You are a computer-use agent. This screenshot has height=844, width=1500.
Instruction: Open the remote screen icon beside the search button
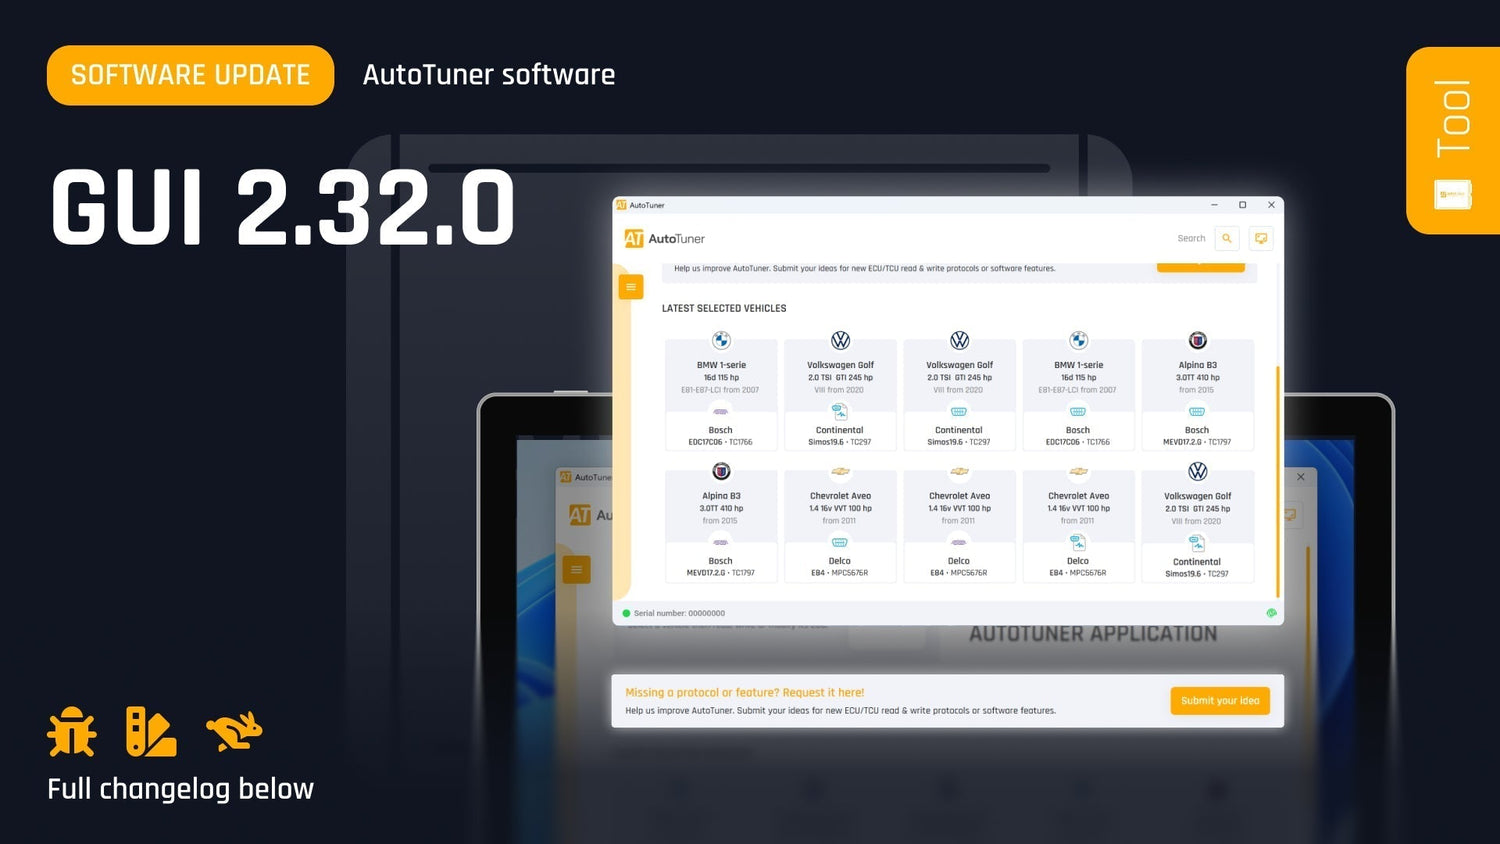(x=1261, y=238)
